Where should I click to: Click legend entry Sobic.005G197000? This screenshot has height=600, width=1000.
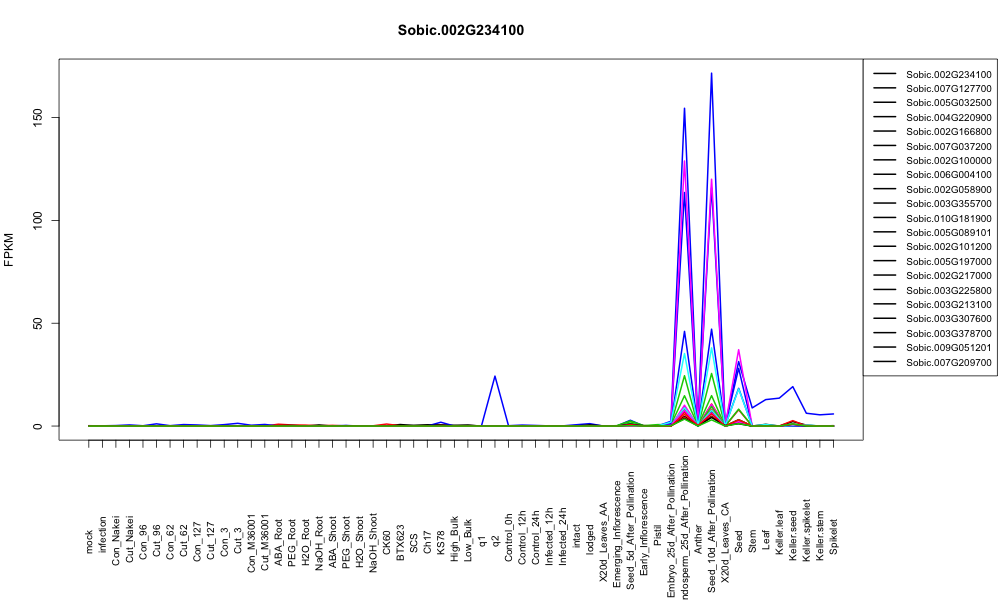click(x=948, y=261)
